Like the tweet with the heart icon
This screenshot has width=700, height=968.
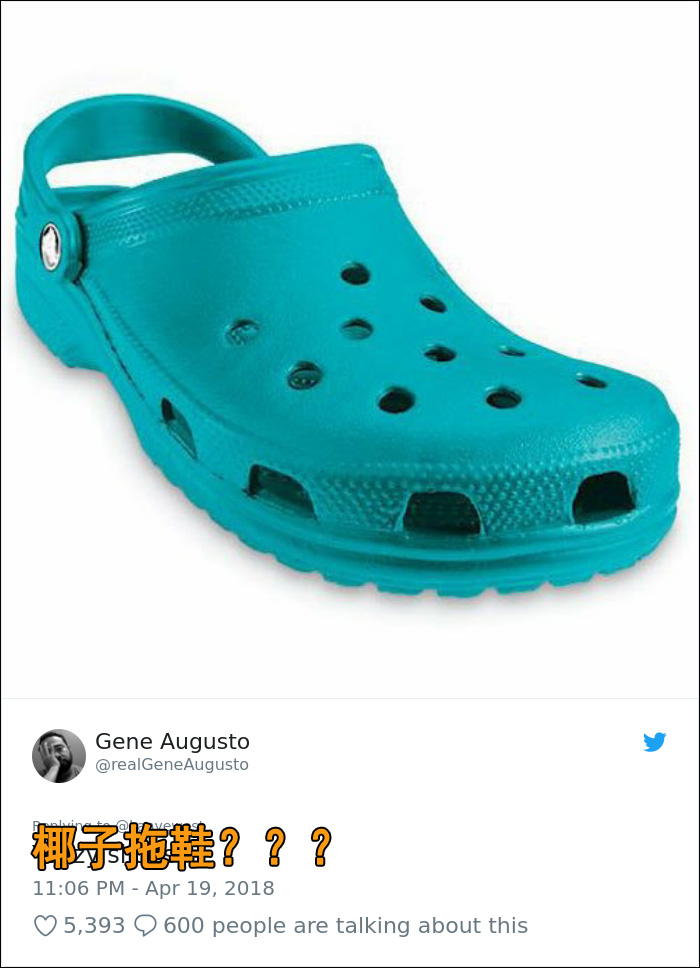[x=45, y=925]
